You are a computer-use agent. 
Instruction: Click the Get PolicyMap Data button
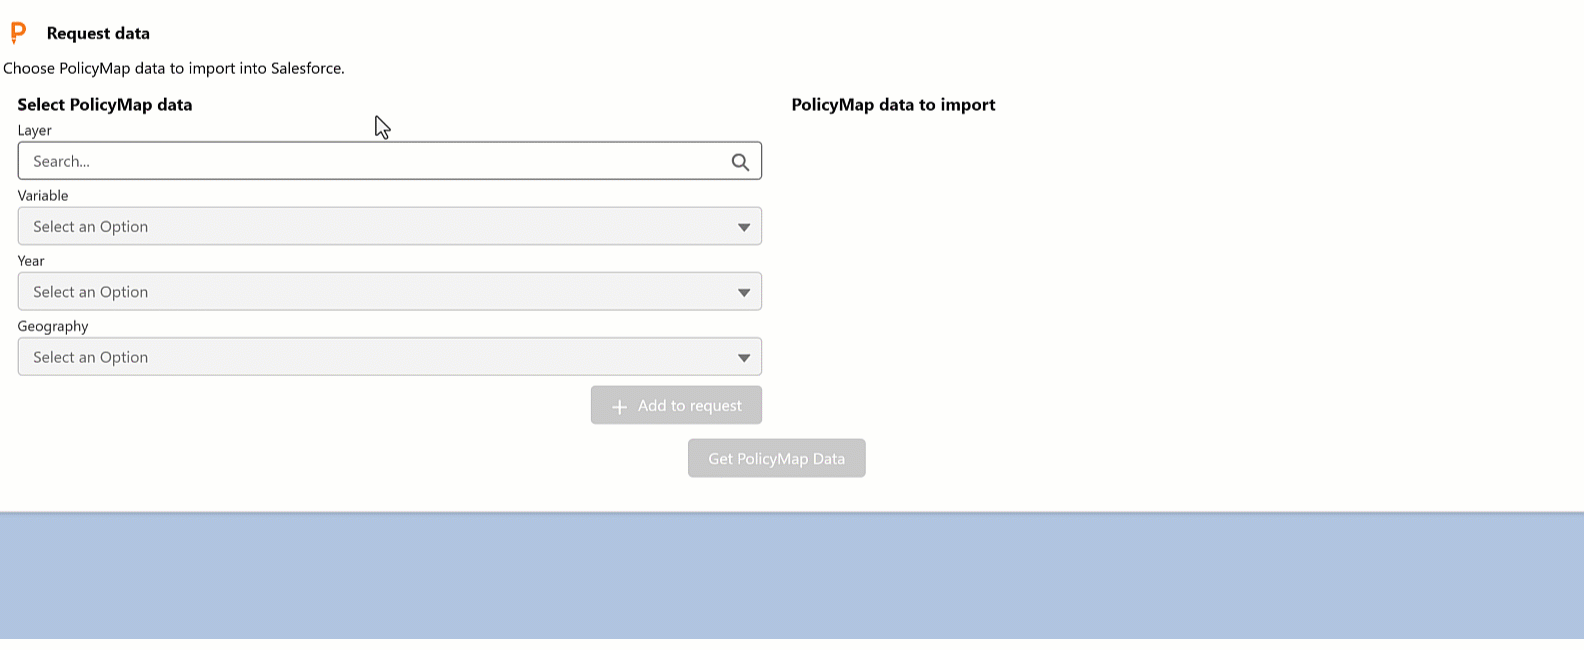tap(776, 459)
